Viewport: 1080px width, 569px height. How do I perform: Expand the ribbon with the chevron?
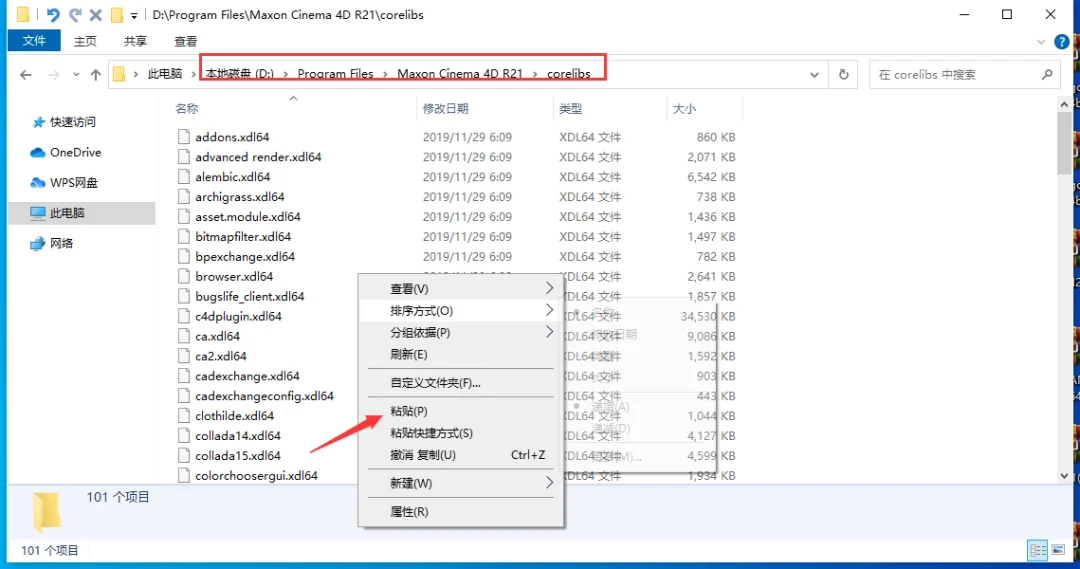pos(1040,42)
